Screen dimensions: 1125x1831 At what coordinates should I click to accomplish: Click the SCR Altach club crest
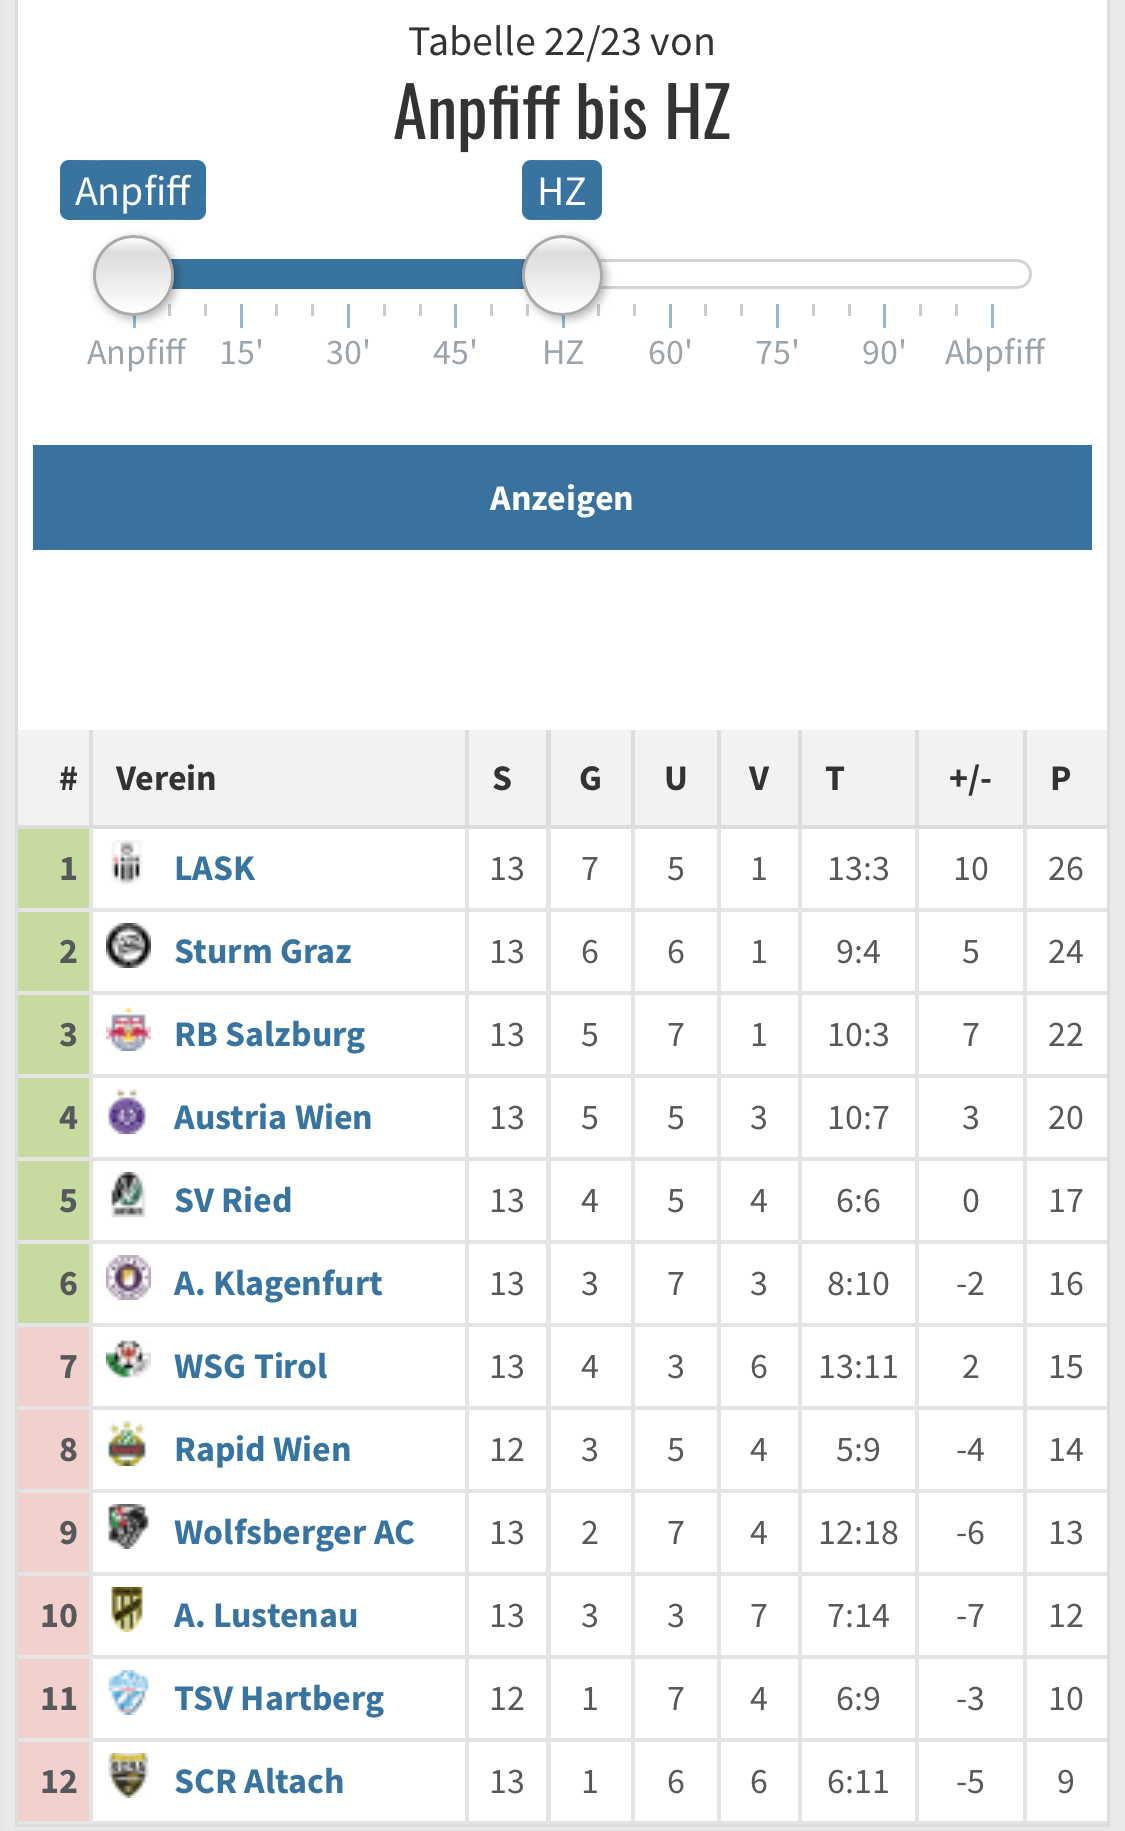tap(128, 1776)
